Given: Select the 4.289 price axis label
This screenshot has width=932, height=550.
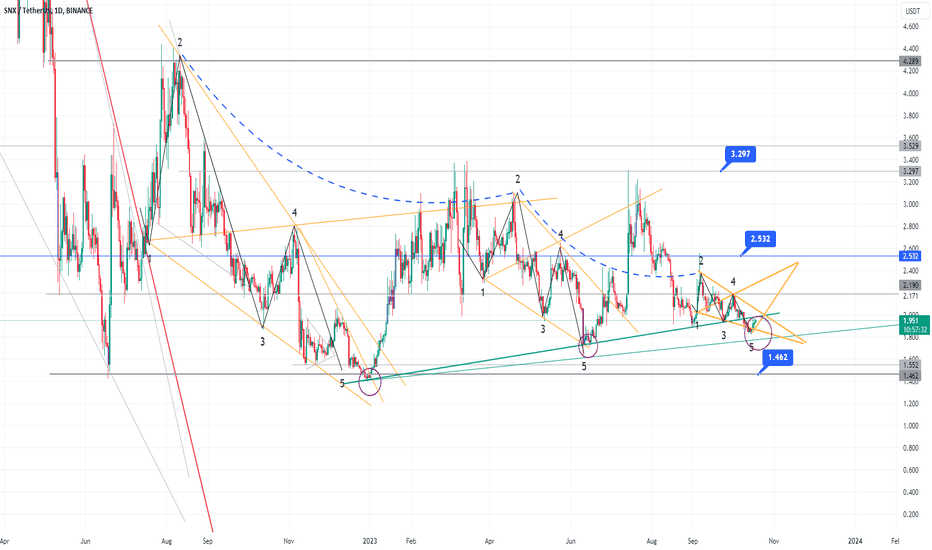Looking at the screenshot, I should 910,61.
